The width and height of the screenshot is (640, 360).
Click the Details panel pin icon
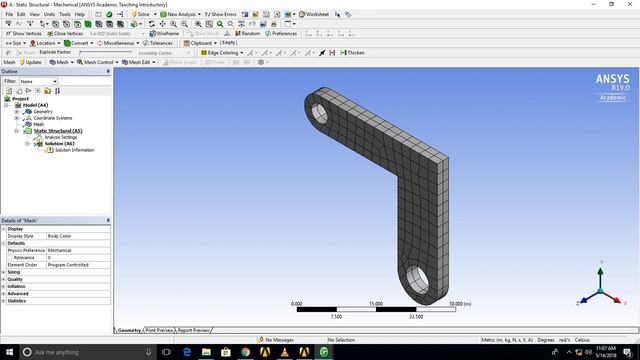tap(108, 220)
